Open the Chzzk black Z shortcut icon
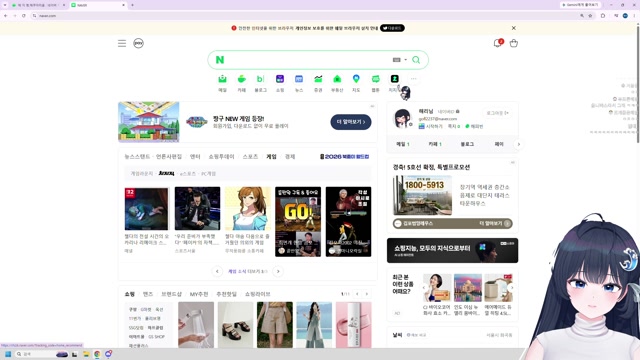The image size is (640, 360). (394, 79)
